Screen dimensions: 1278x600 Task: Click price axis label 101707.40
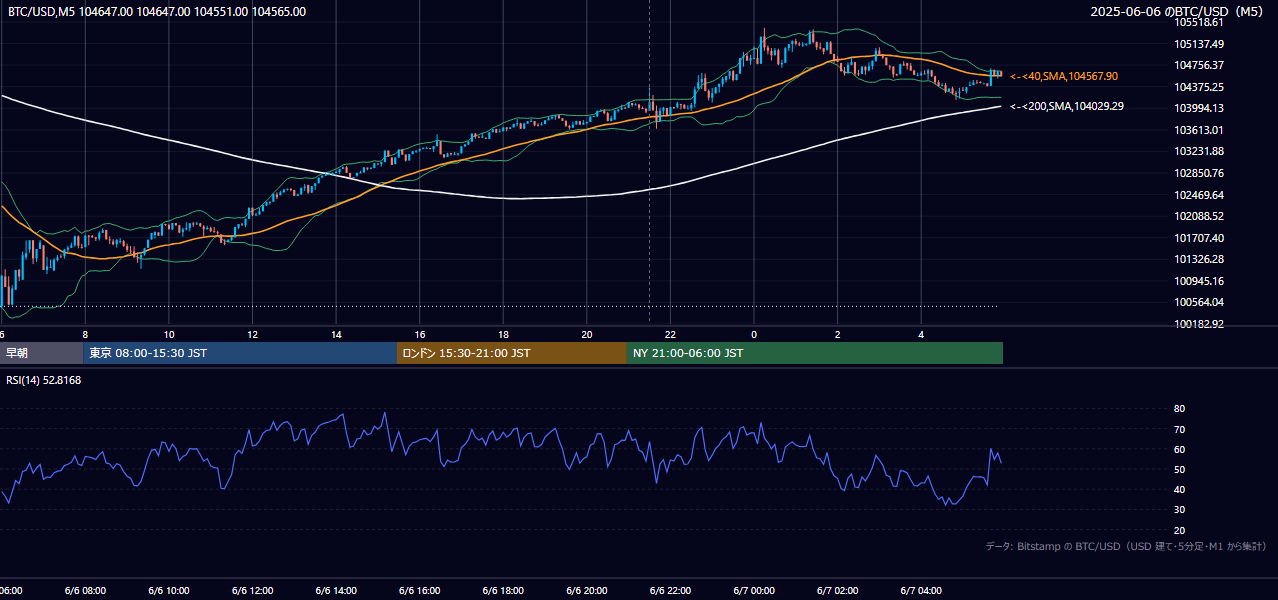1199,238
